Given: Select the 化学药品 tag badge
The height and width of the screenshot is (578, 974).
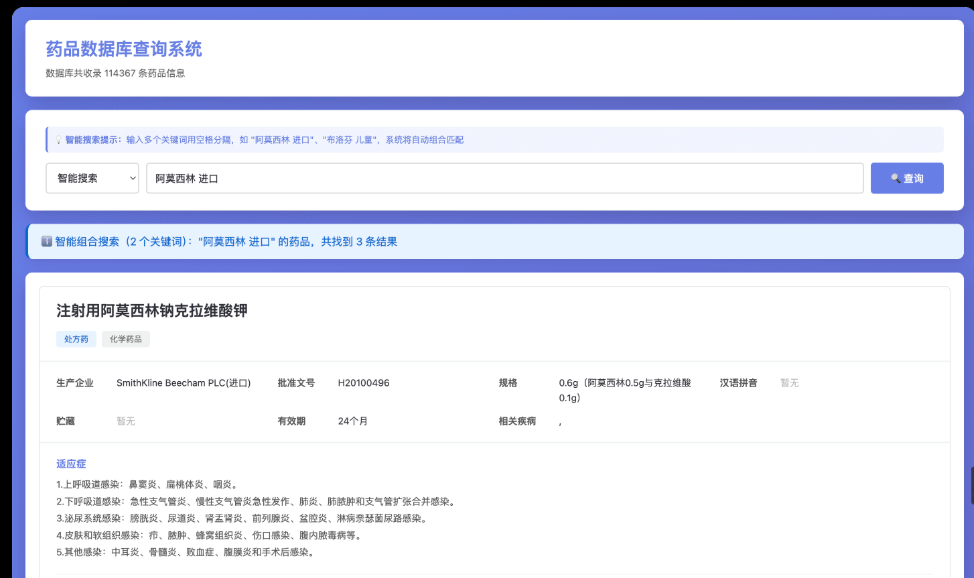Looking at the screenshot, I should pyautogui.click(x=125, y=339).
